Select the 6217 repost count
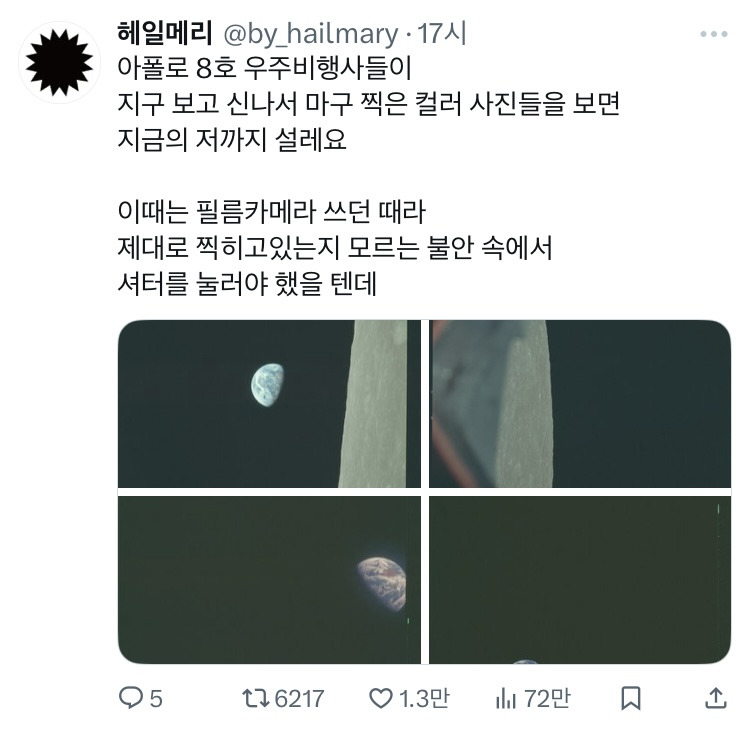750x733 pixels. click(x=299, y=699)
